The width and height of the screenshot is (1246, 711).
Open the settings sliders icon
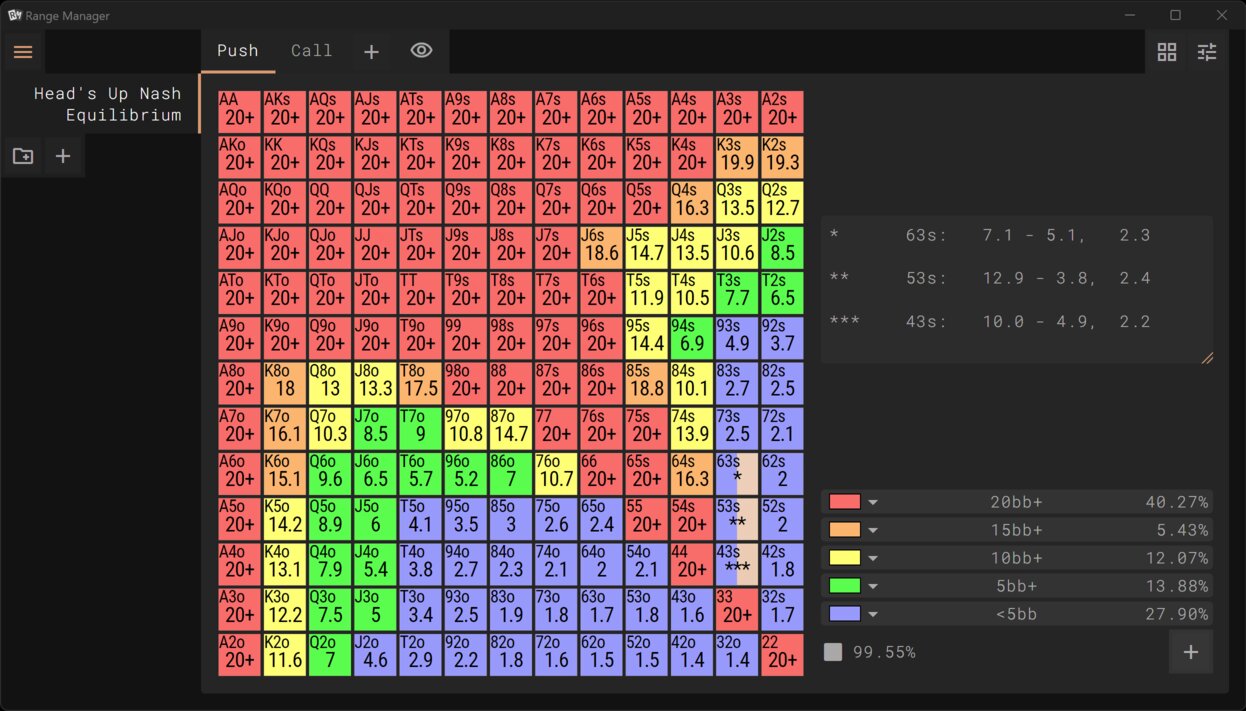pos(1207,52)
